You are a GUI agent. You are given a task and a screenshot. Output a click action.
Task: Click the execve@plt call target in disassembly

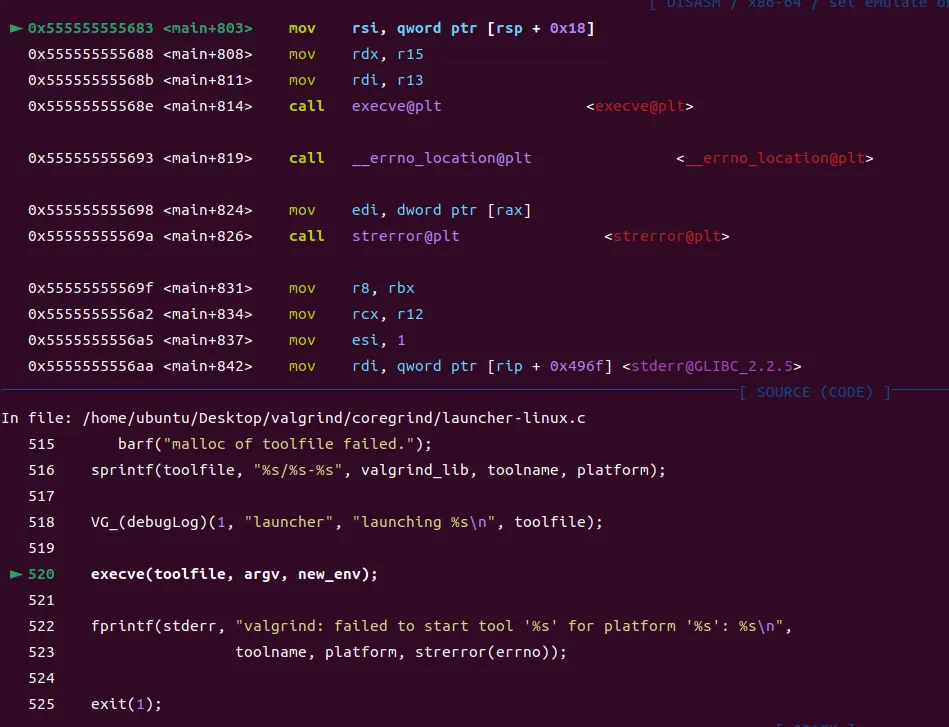(396, 106)
